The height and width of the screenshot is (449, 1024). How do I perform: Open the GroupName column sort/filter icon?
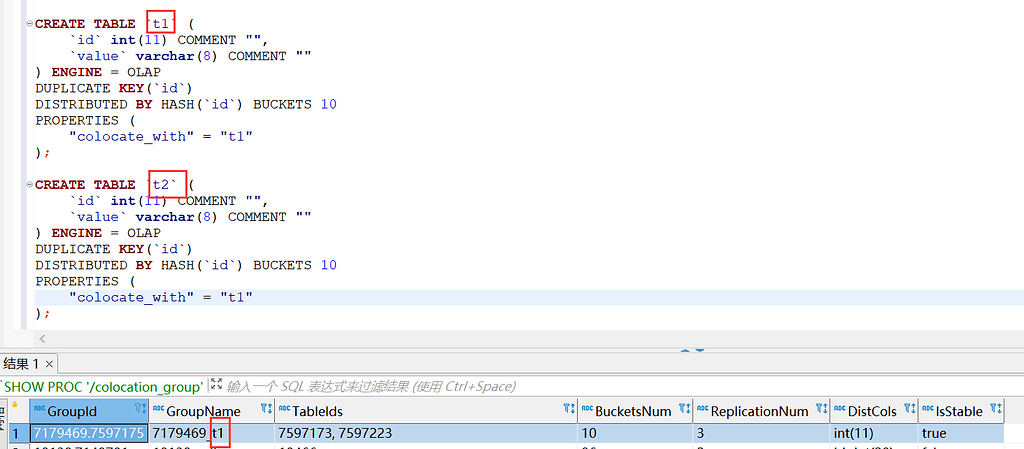tap(266, 410)
